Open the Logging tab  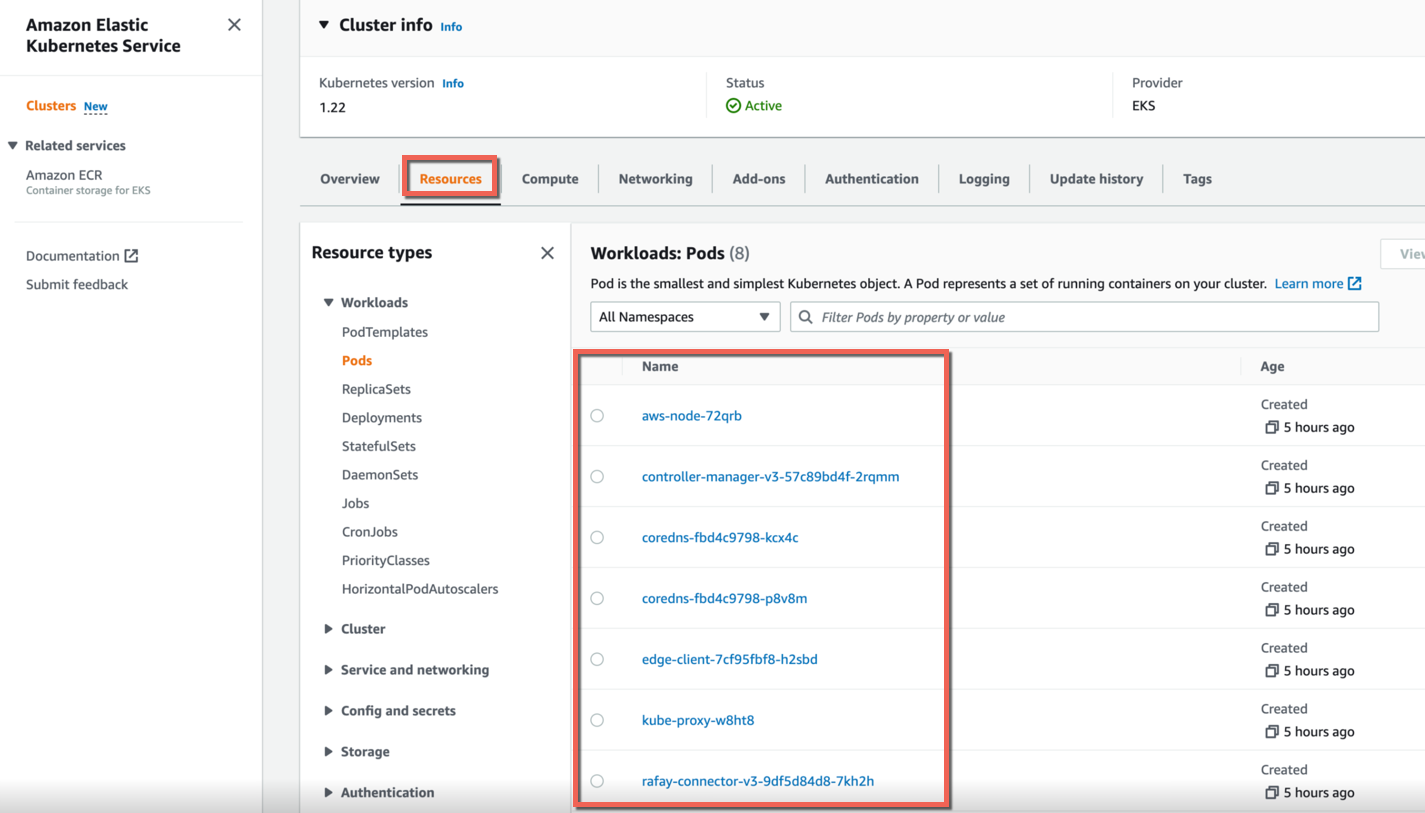(x=984, y=179)
